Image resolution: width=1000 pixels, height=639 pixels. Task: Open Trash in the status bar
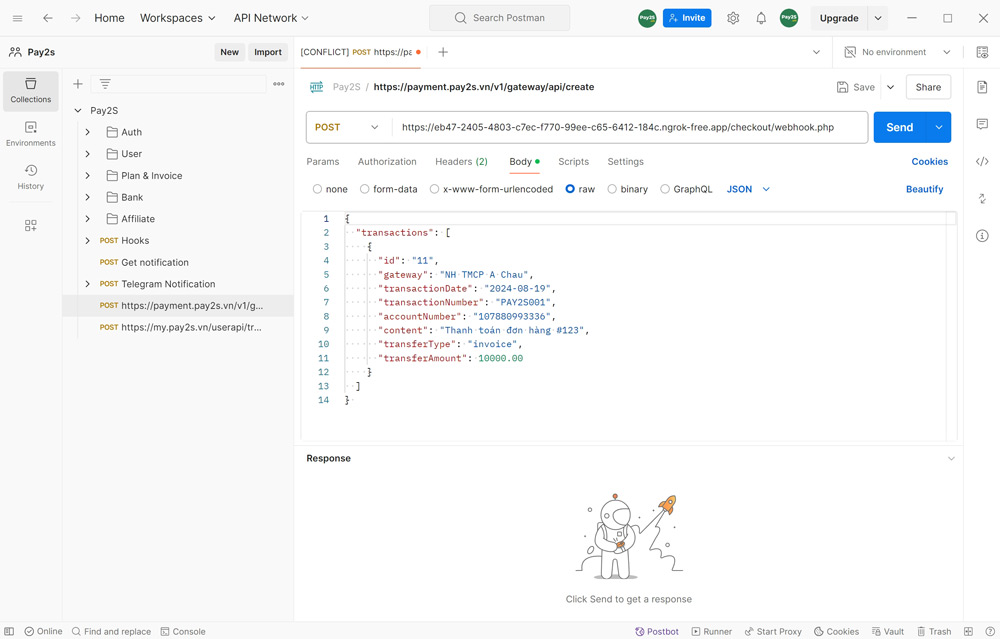tap(934, 631)
